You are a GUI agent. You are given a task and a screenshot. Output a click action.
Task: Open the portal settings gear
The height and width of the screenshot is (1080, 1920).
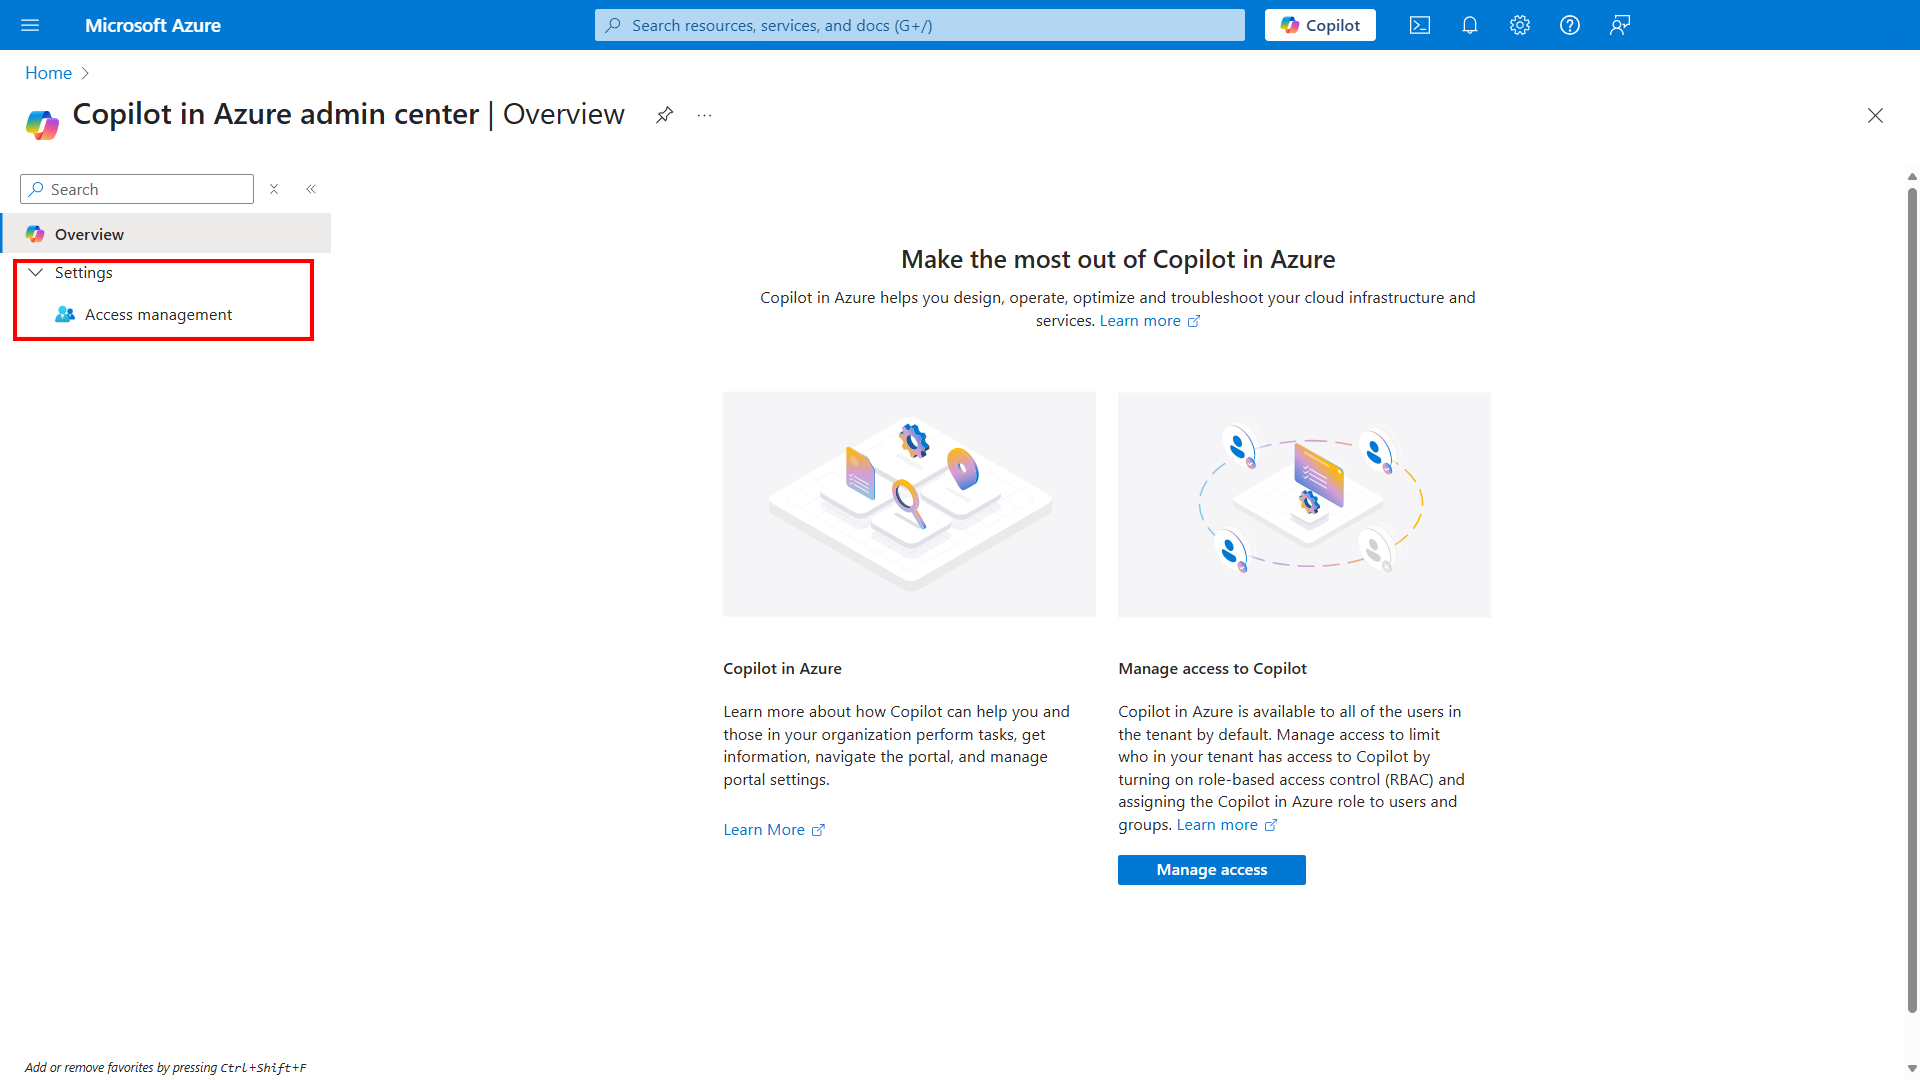click(x=1519, y=25)
